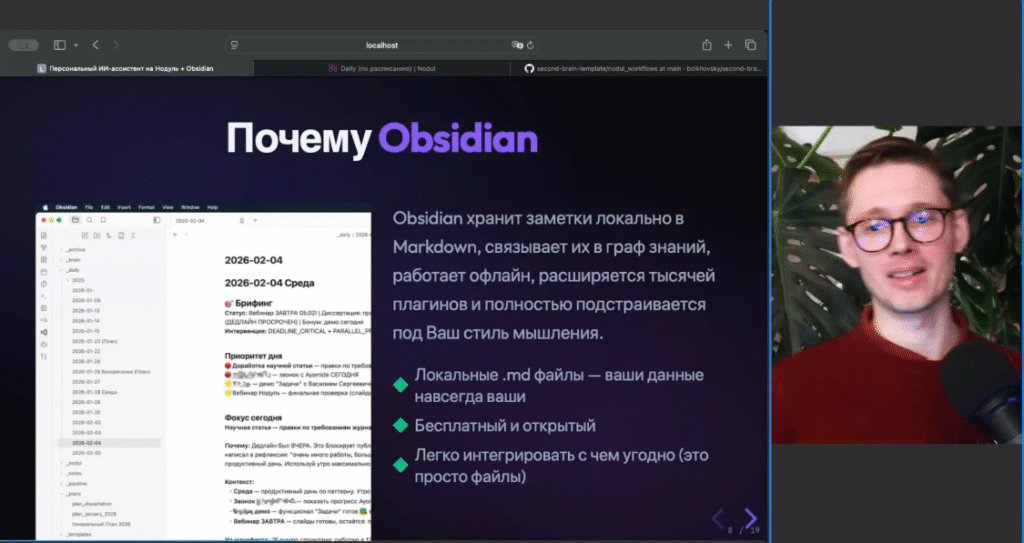This screenshot has width=1024, height=543.
Task: Go to the previous slide arrow
Action: click(718, 519)
